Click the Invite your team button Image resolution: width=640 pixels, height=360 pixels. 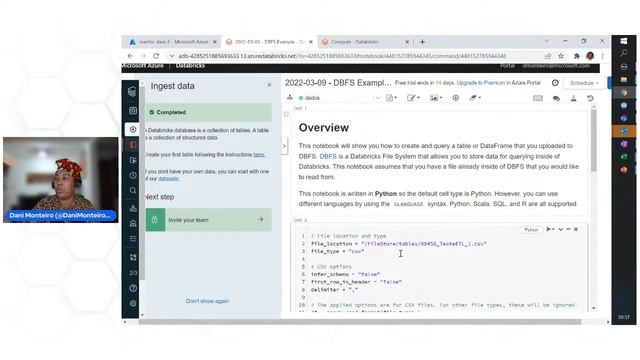(x=209, y=220)
